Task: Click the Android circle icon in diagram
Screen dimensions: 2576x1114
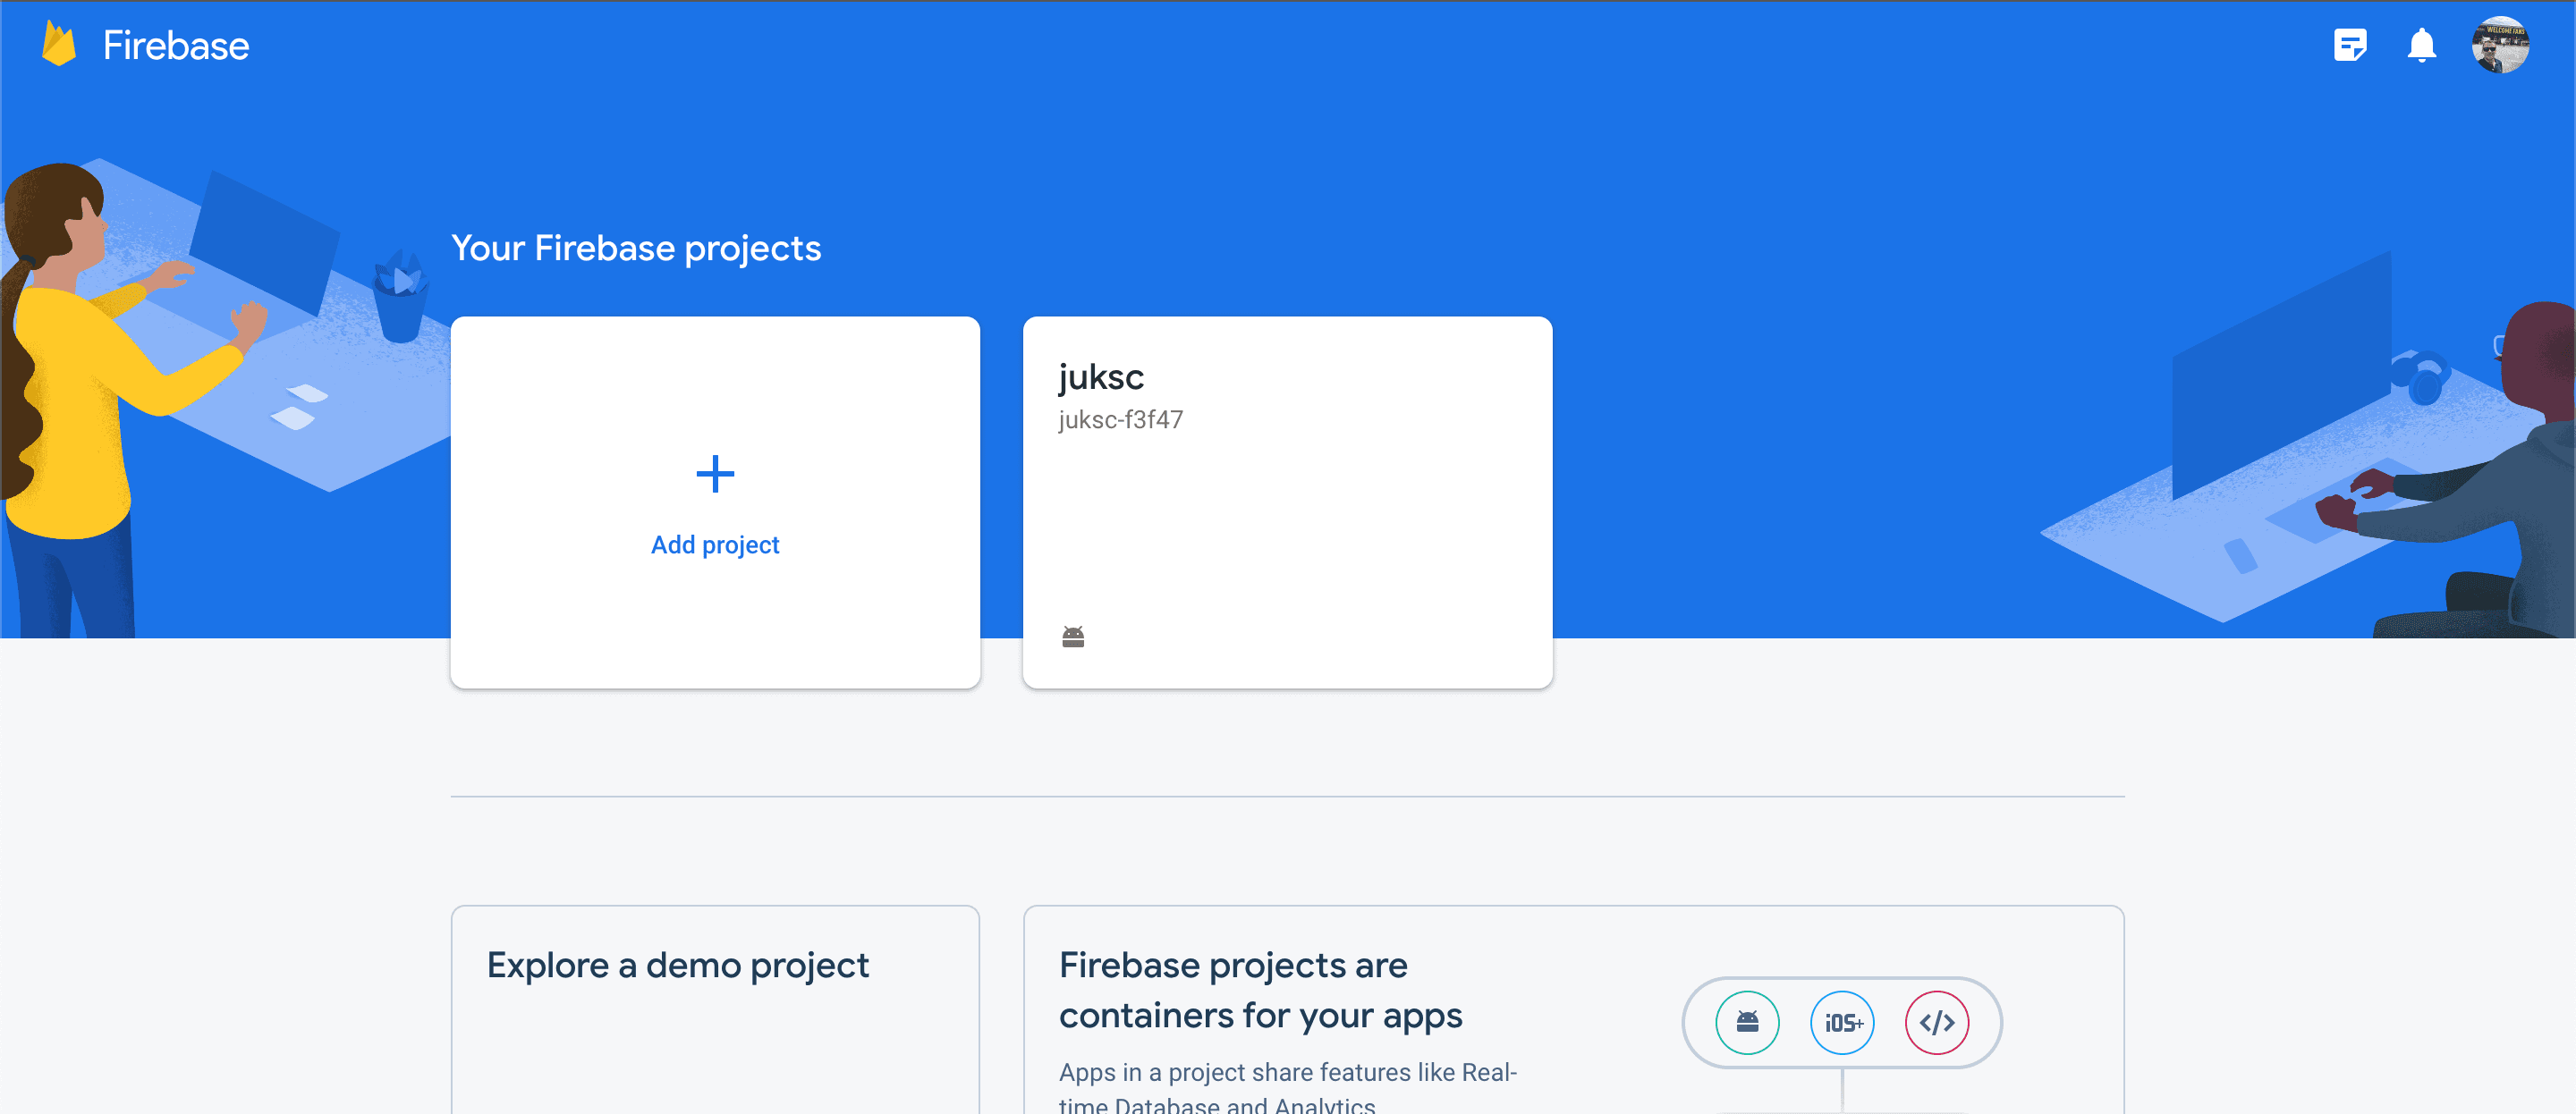Action: coord(1747,1023)
